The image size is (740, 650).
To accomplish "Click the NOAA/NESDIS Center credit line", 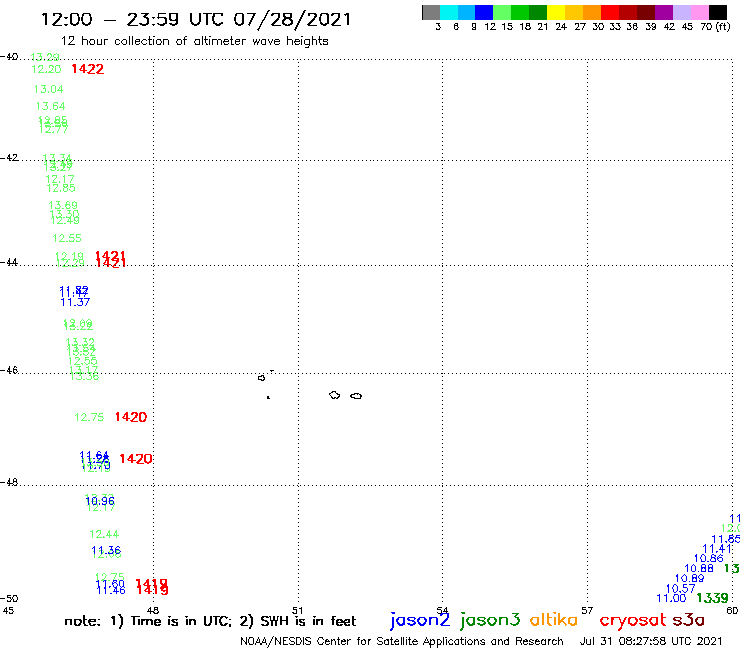I will 402,642.
